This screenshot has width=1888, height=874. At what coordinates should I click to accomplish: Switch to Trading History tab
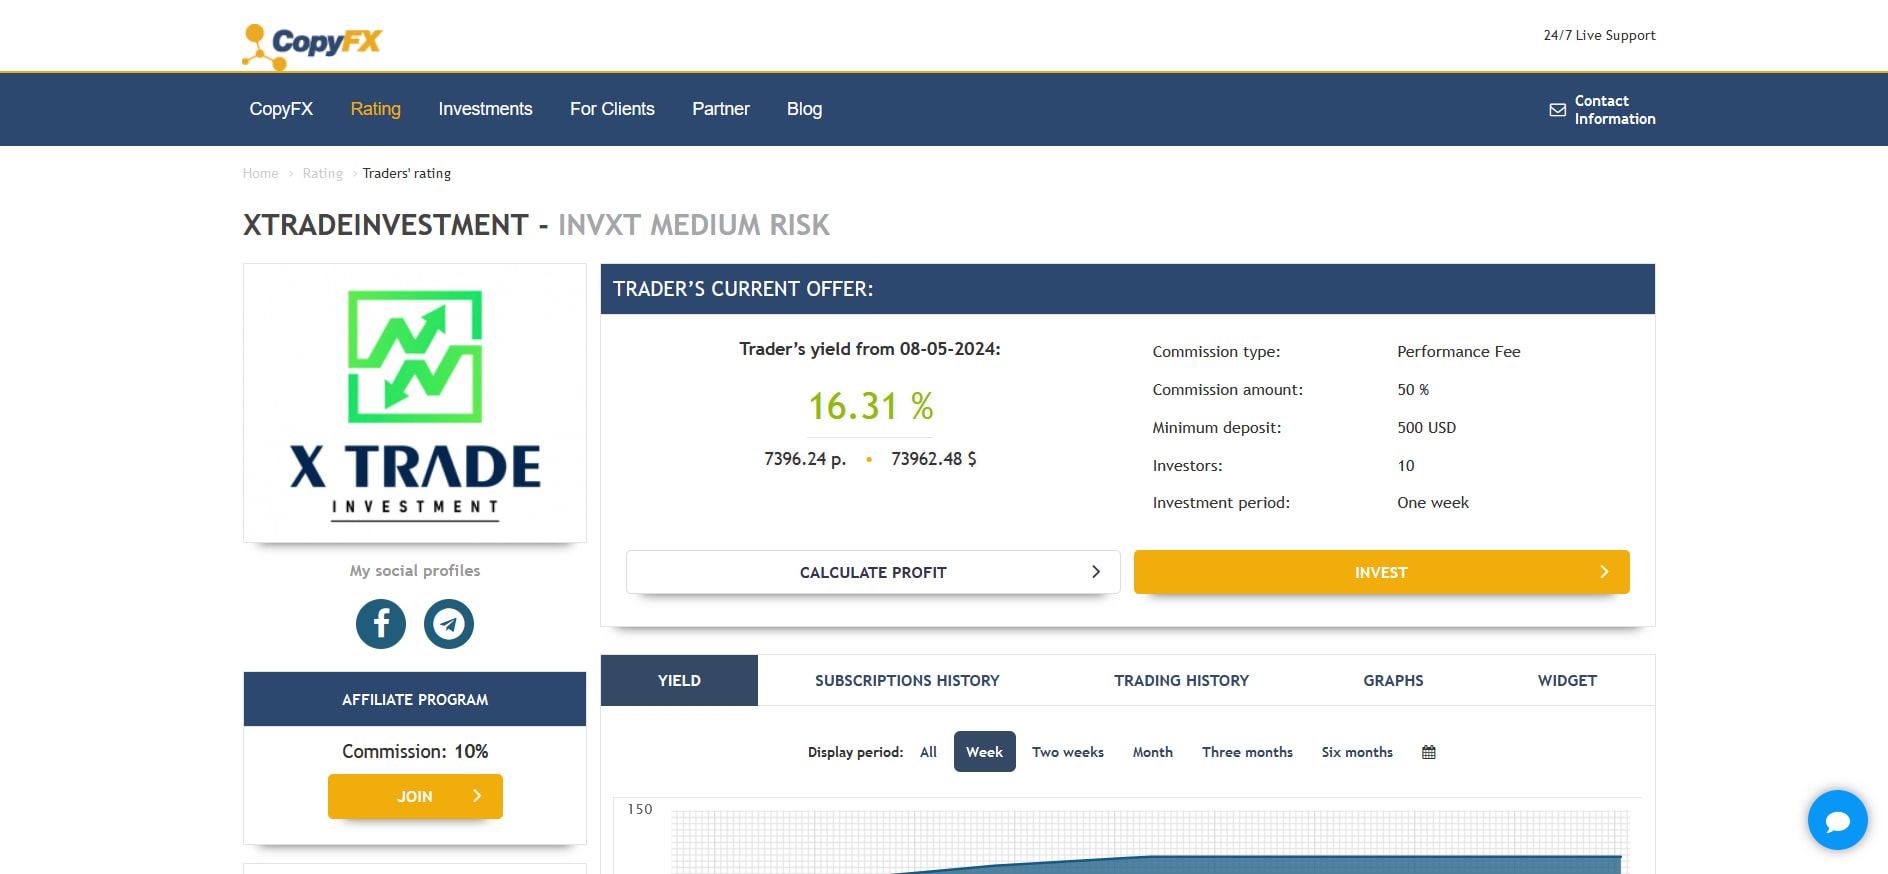(1181, 680)
